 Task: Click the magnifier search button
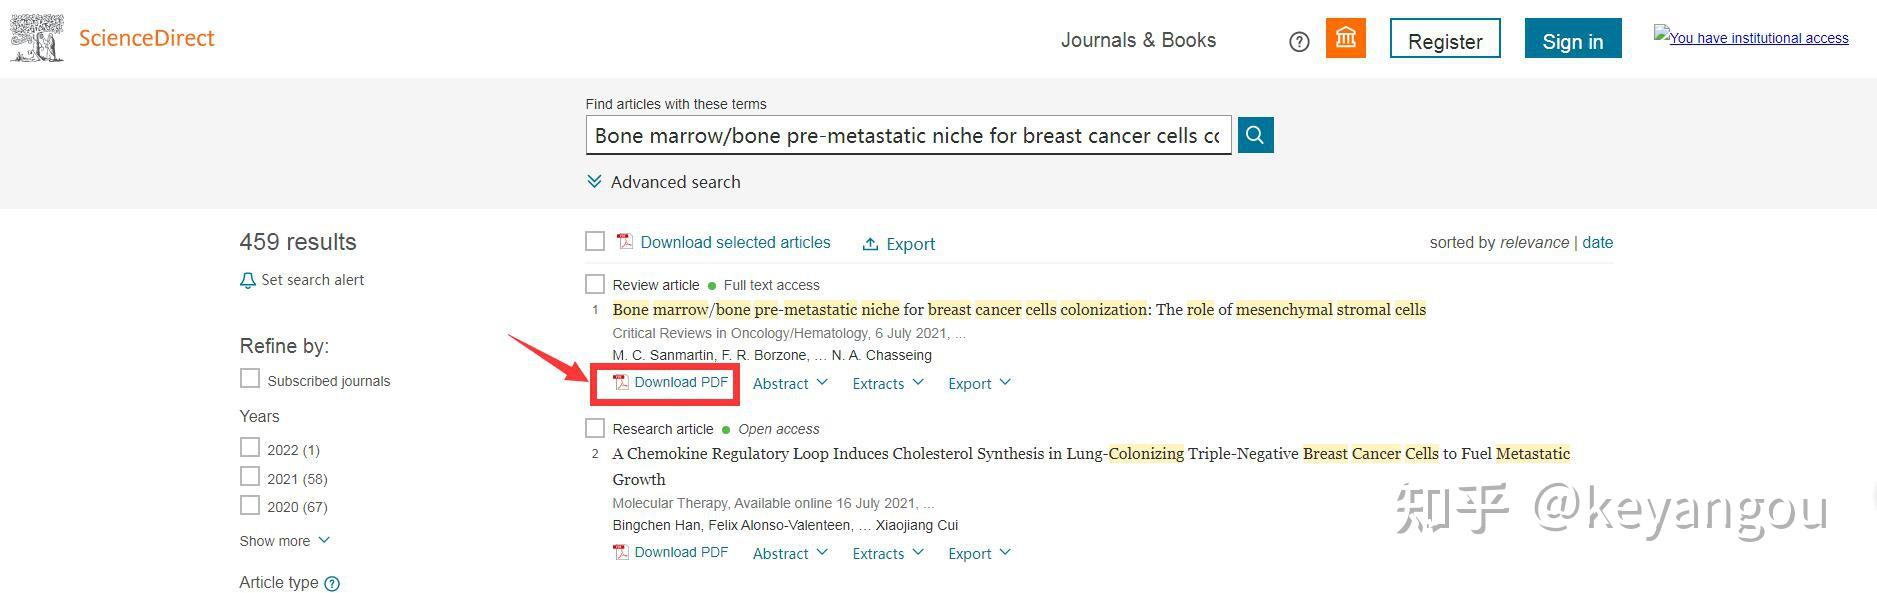pos(1255,135)
